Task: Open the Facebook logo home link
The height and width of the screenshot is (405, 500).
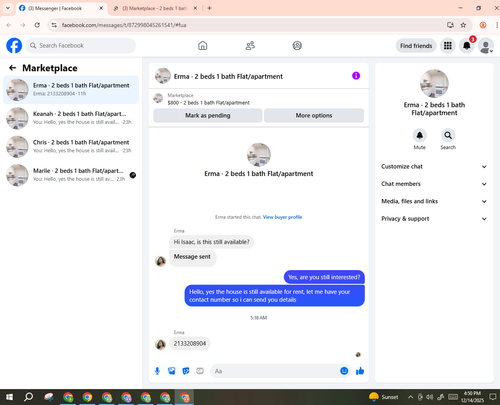Action: point(14,46)
